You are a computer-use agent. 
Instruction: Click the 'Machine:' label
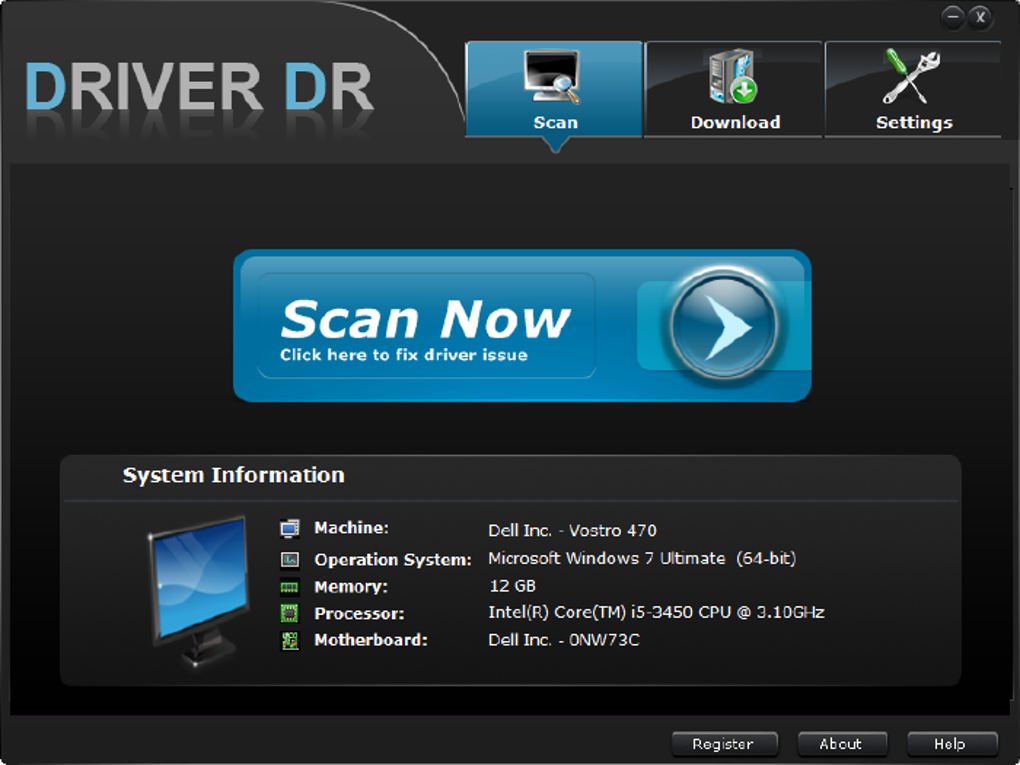click(351, 528)
